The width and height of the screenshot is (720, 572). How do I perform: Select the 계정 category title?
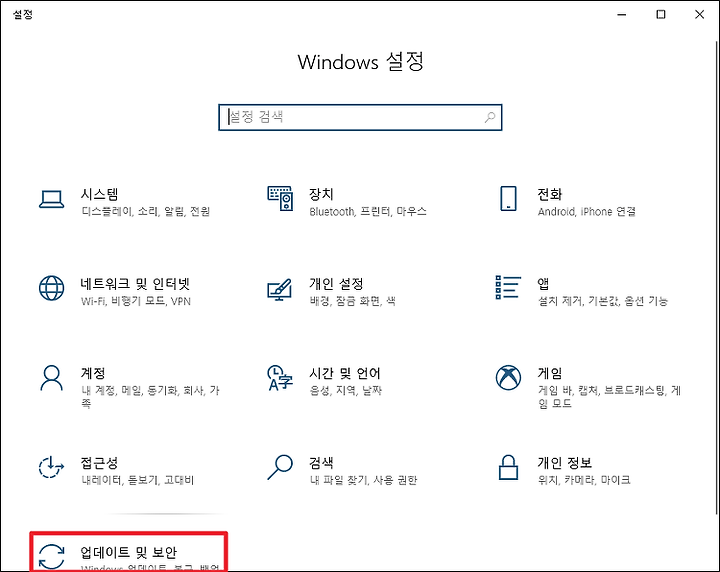tap(93, 373)
